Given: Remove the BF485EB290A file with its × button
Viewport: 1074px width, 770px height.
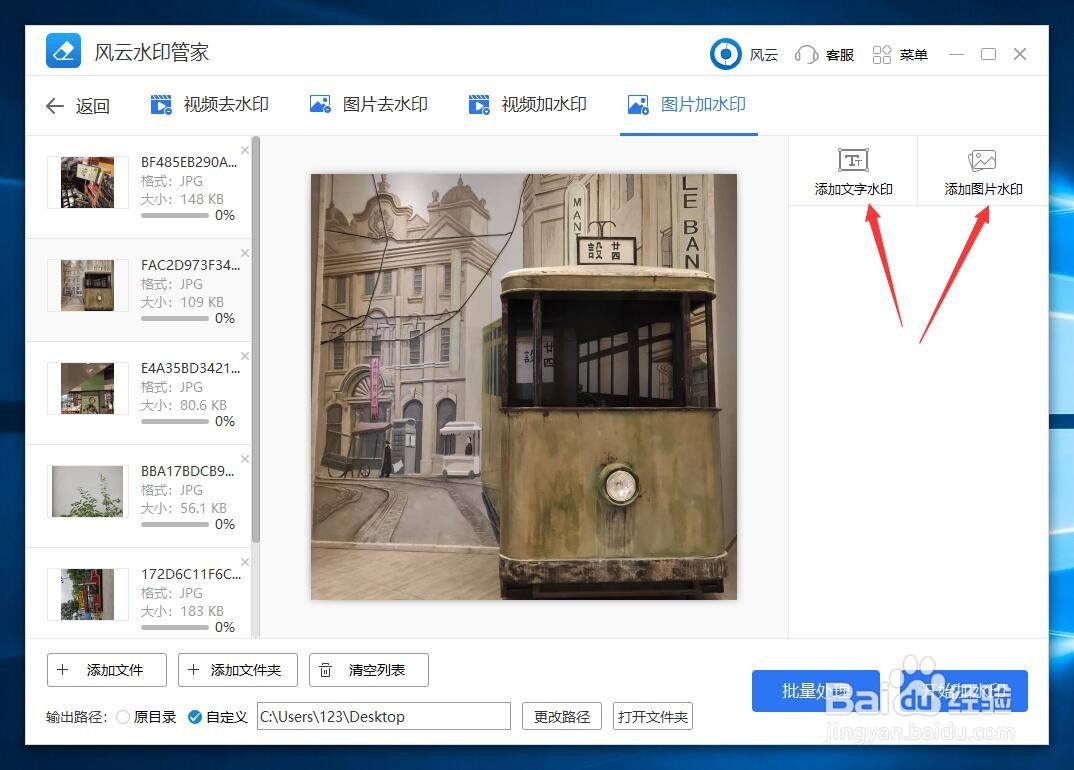Looking at the screenshot, I should (x=244, y=149).
